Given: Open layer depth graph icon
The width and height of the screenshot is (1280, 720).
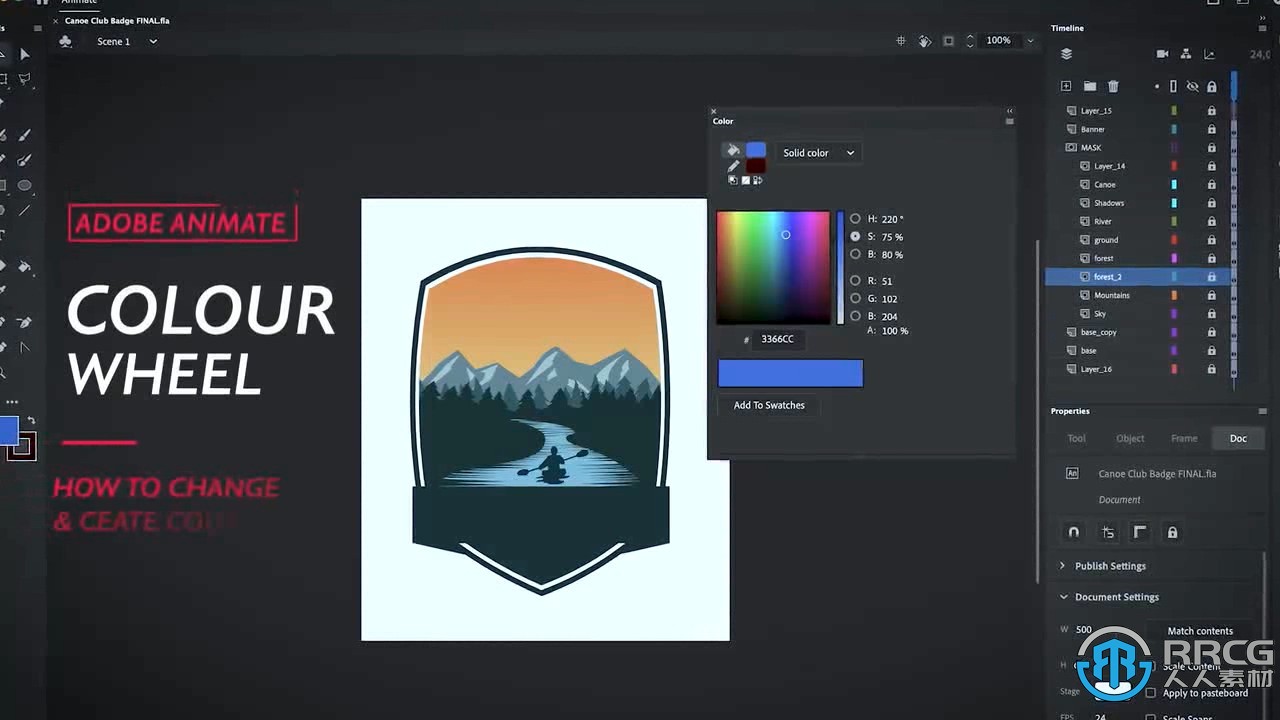Looking at the screenshot, I should (x=1210, y=54).
